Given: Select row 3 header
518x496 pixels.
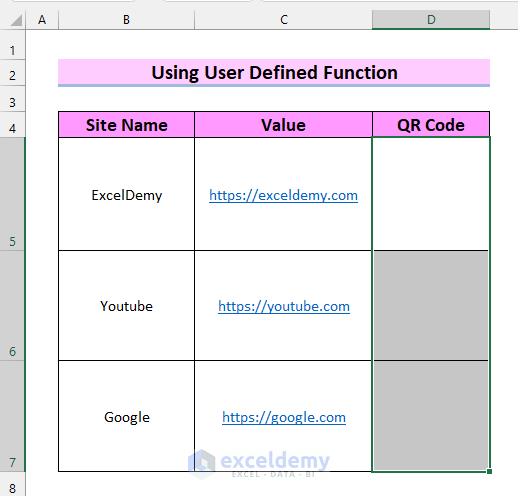Looking at the screenshot, I should (x=12, y=99).
